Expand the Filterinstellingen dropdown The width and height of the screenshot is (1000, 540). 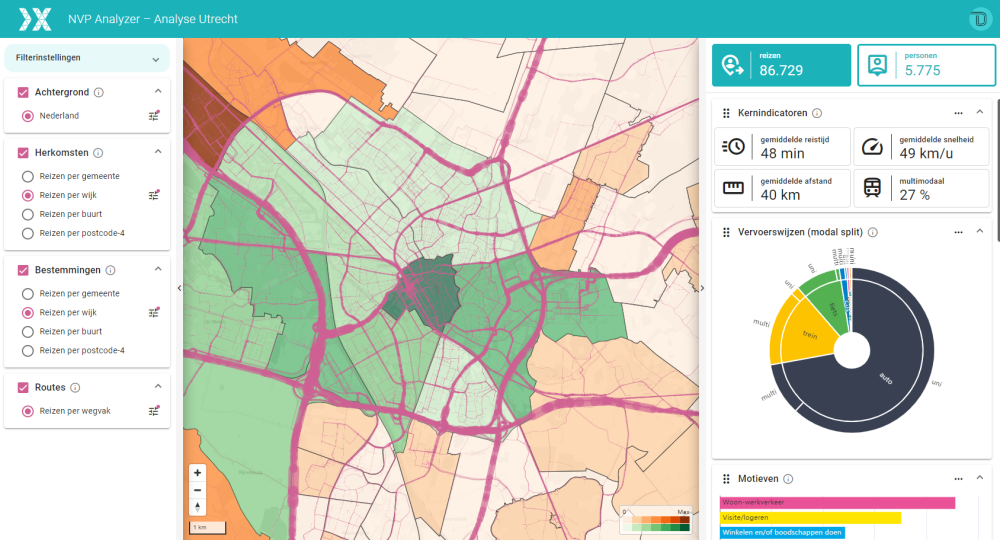point(155,59)
